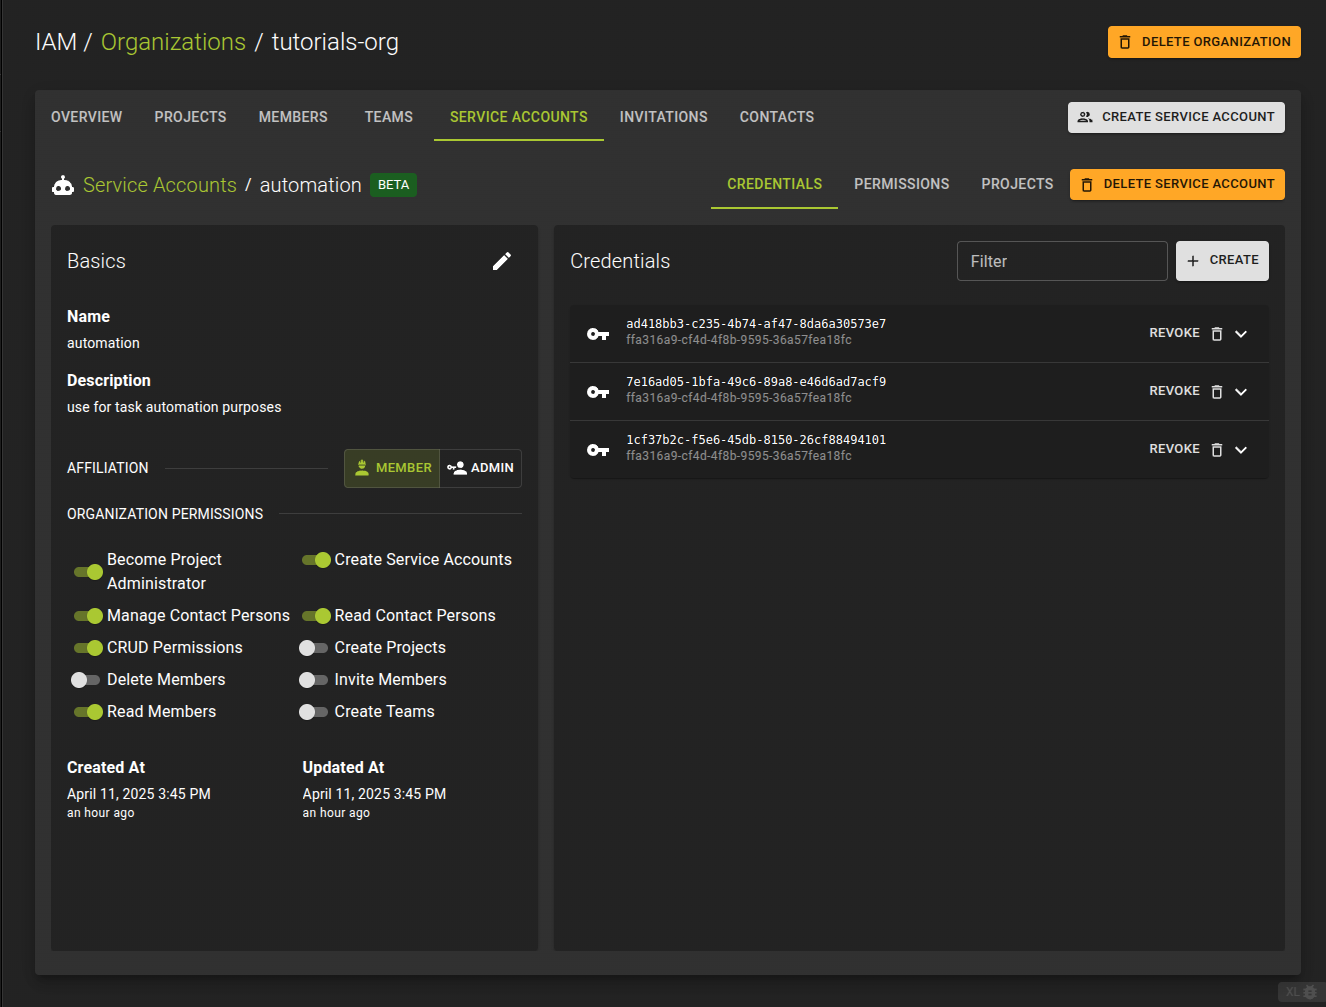Click trash icon for credential 1cf37b2c
Image resolution: width=1326 pixels, height=1007 pixels.
[x=1217, y=450]
